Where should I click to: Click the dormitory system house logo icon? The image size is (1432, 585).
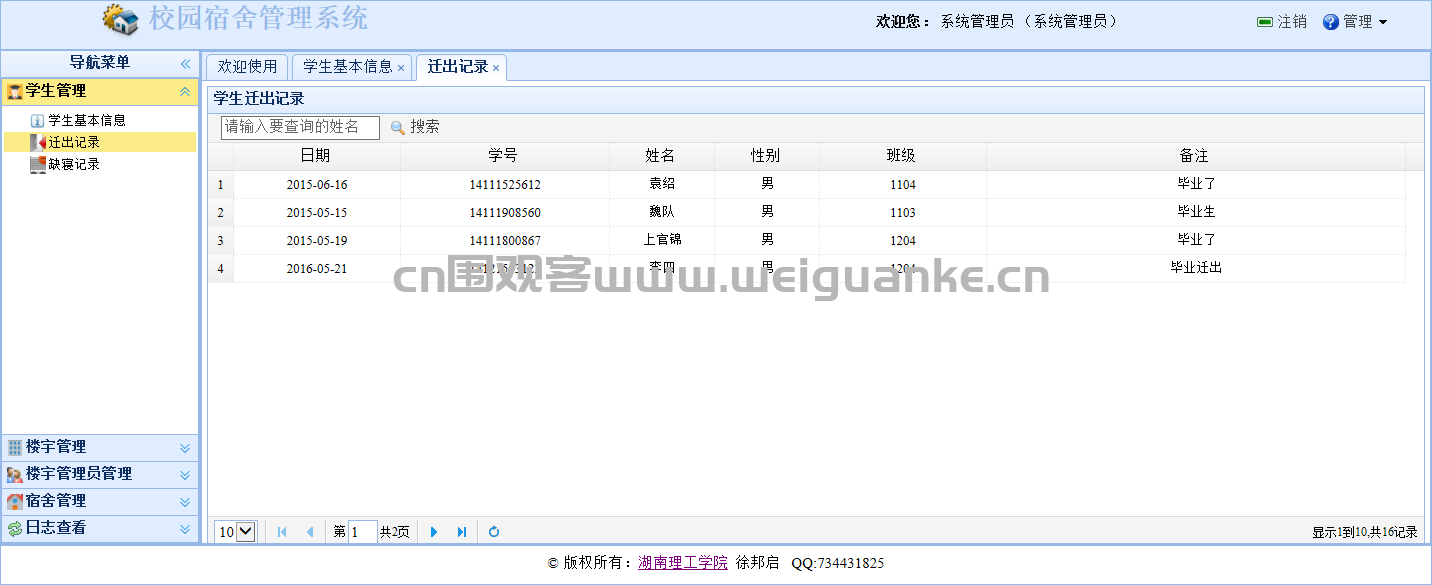[x=120, y=19]
